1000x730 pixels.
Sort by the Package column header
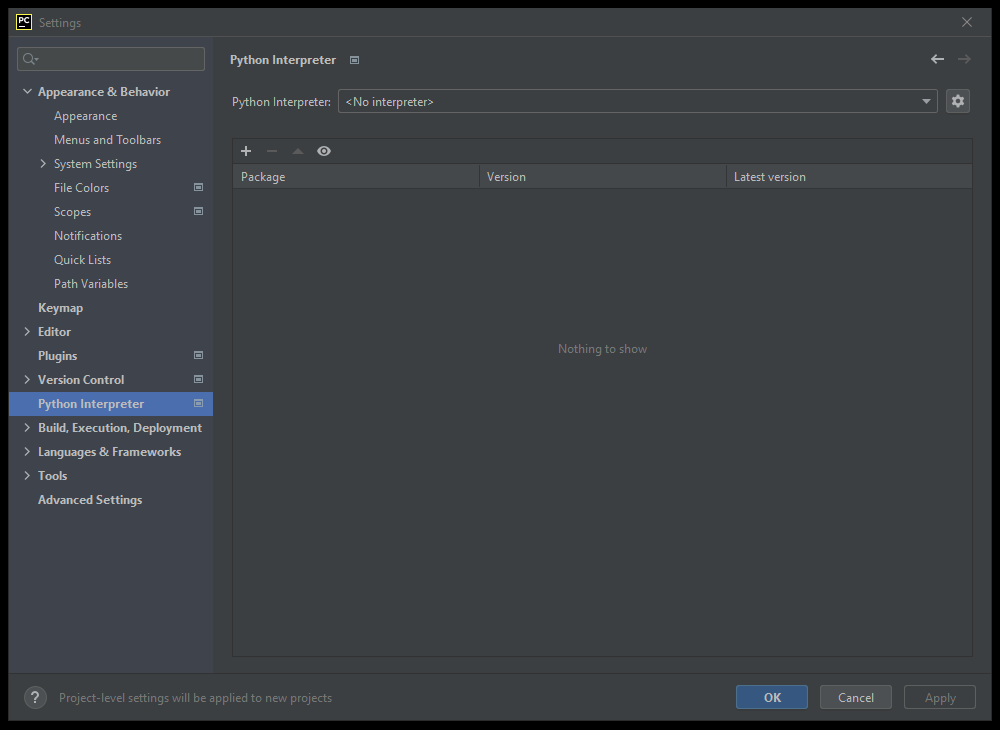pyautogui.click(x=355, y=177)
